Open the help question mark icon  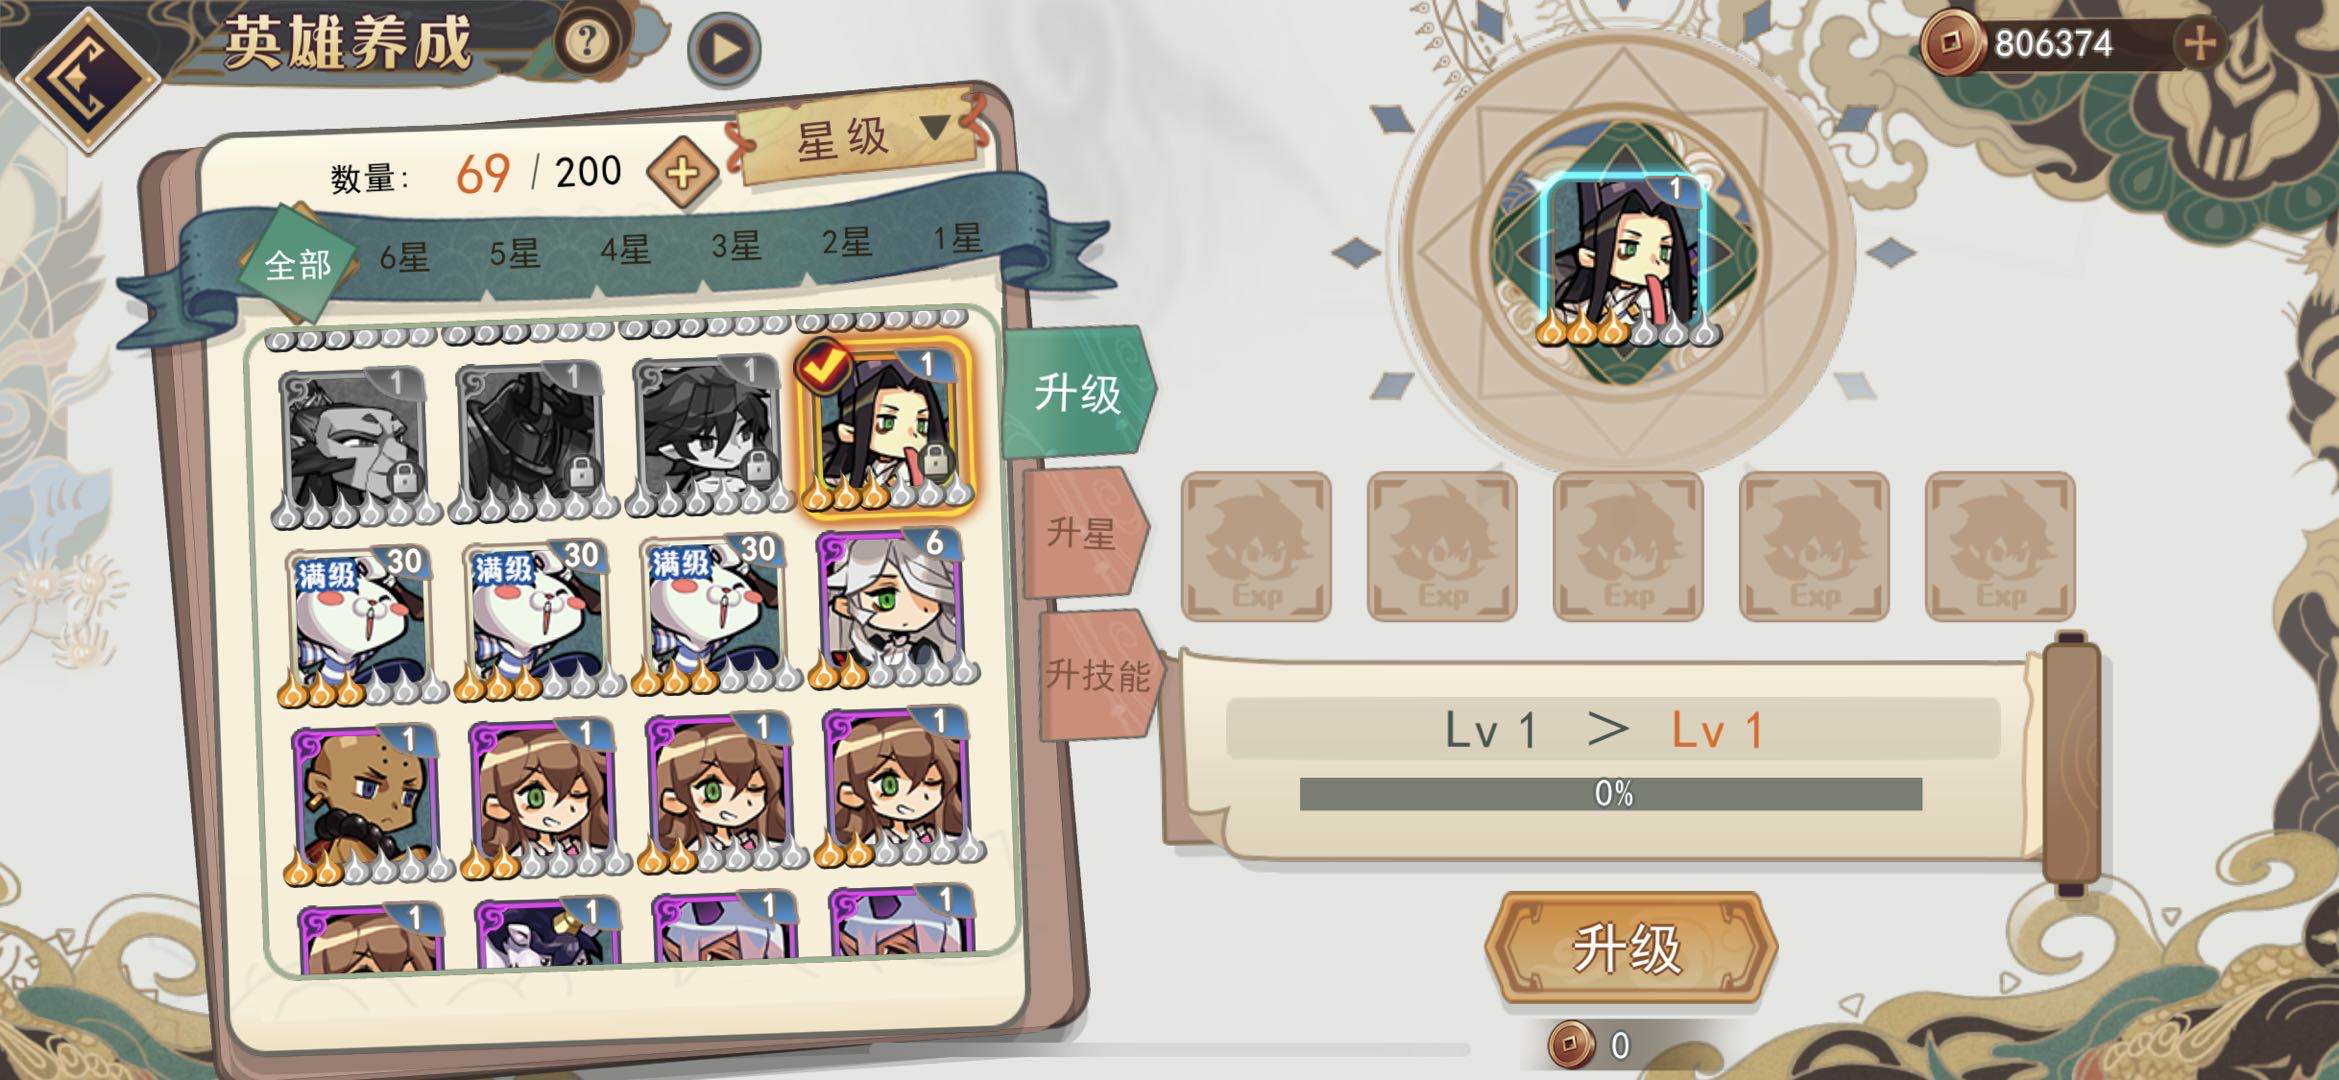tap(587, 41)
